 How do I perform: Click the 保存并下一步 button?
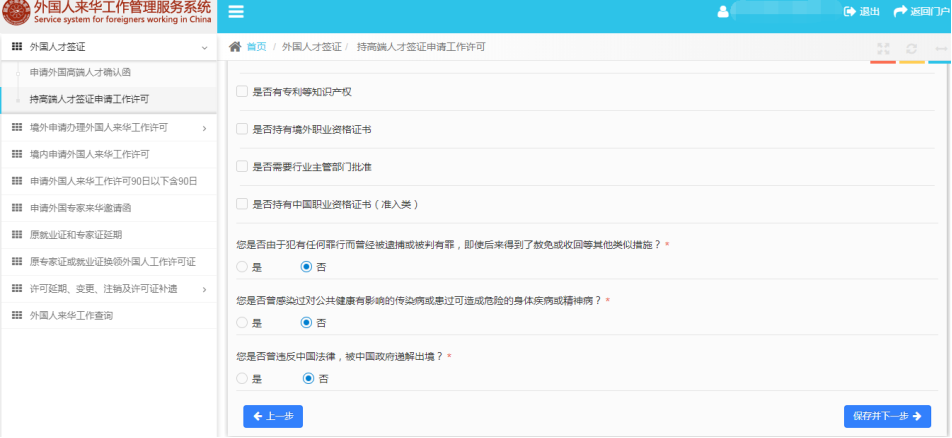pyautogui.click(x=887, y=416)
